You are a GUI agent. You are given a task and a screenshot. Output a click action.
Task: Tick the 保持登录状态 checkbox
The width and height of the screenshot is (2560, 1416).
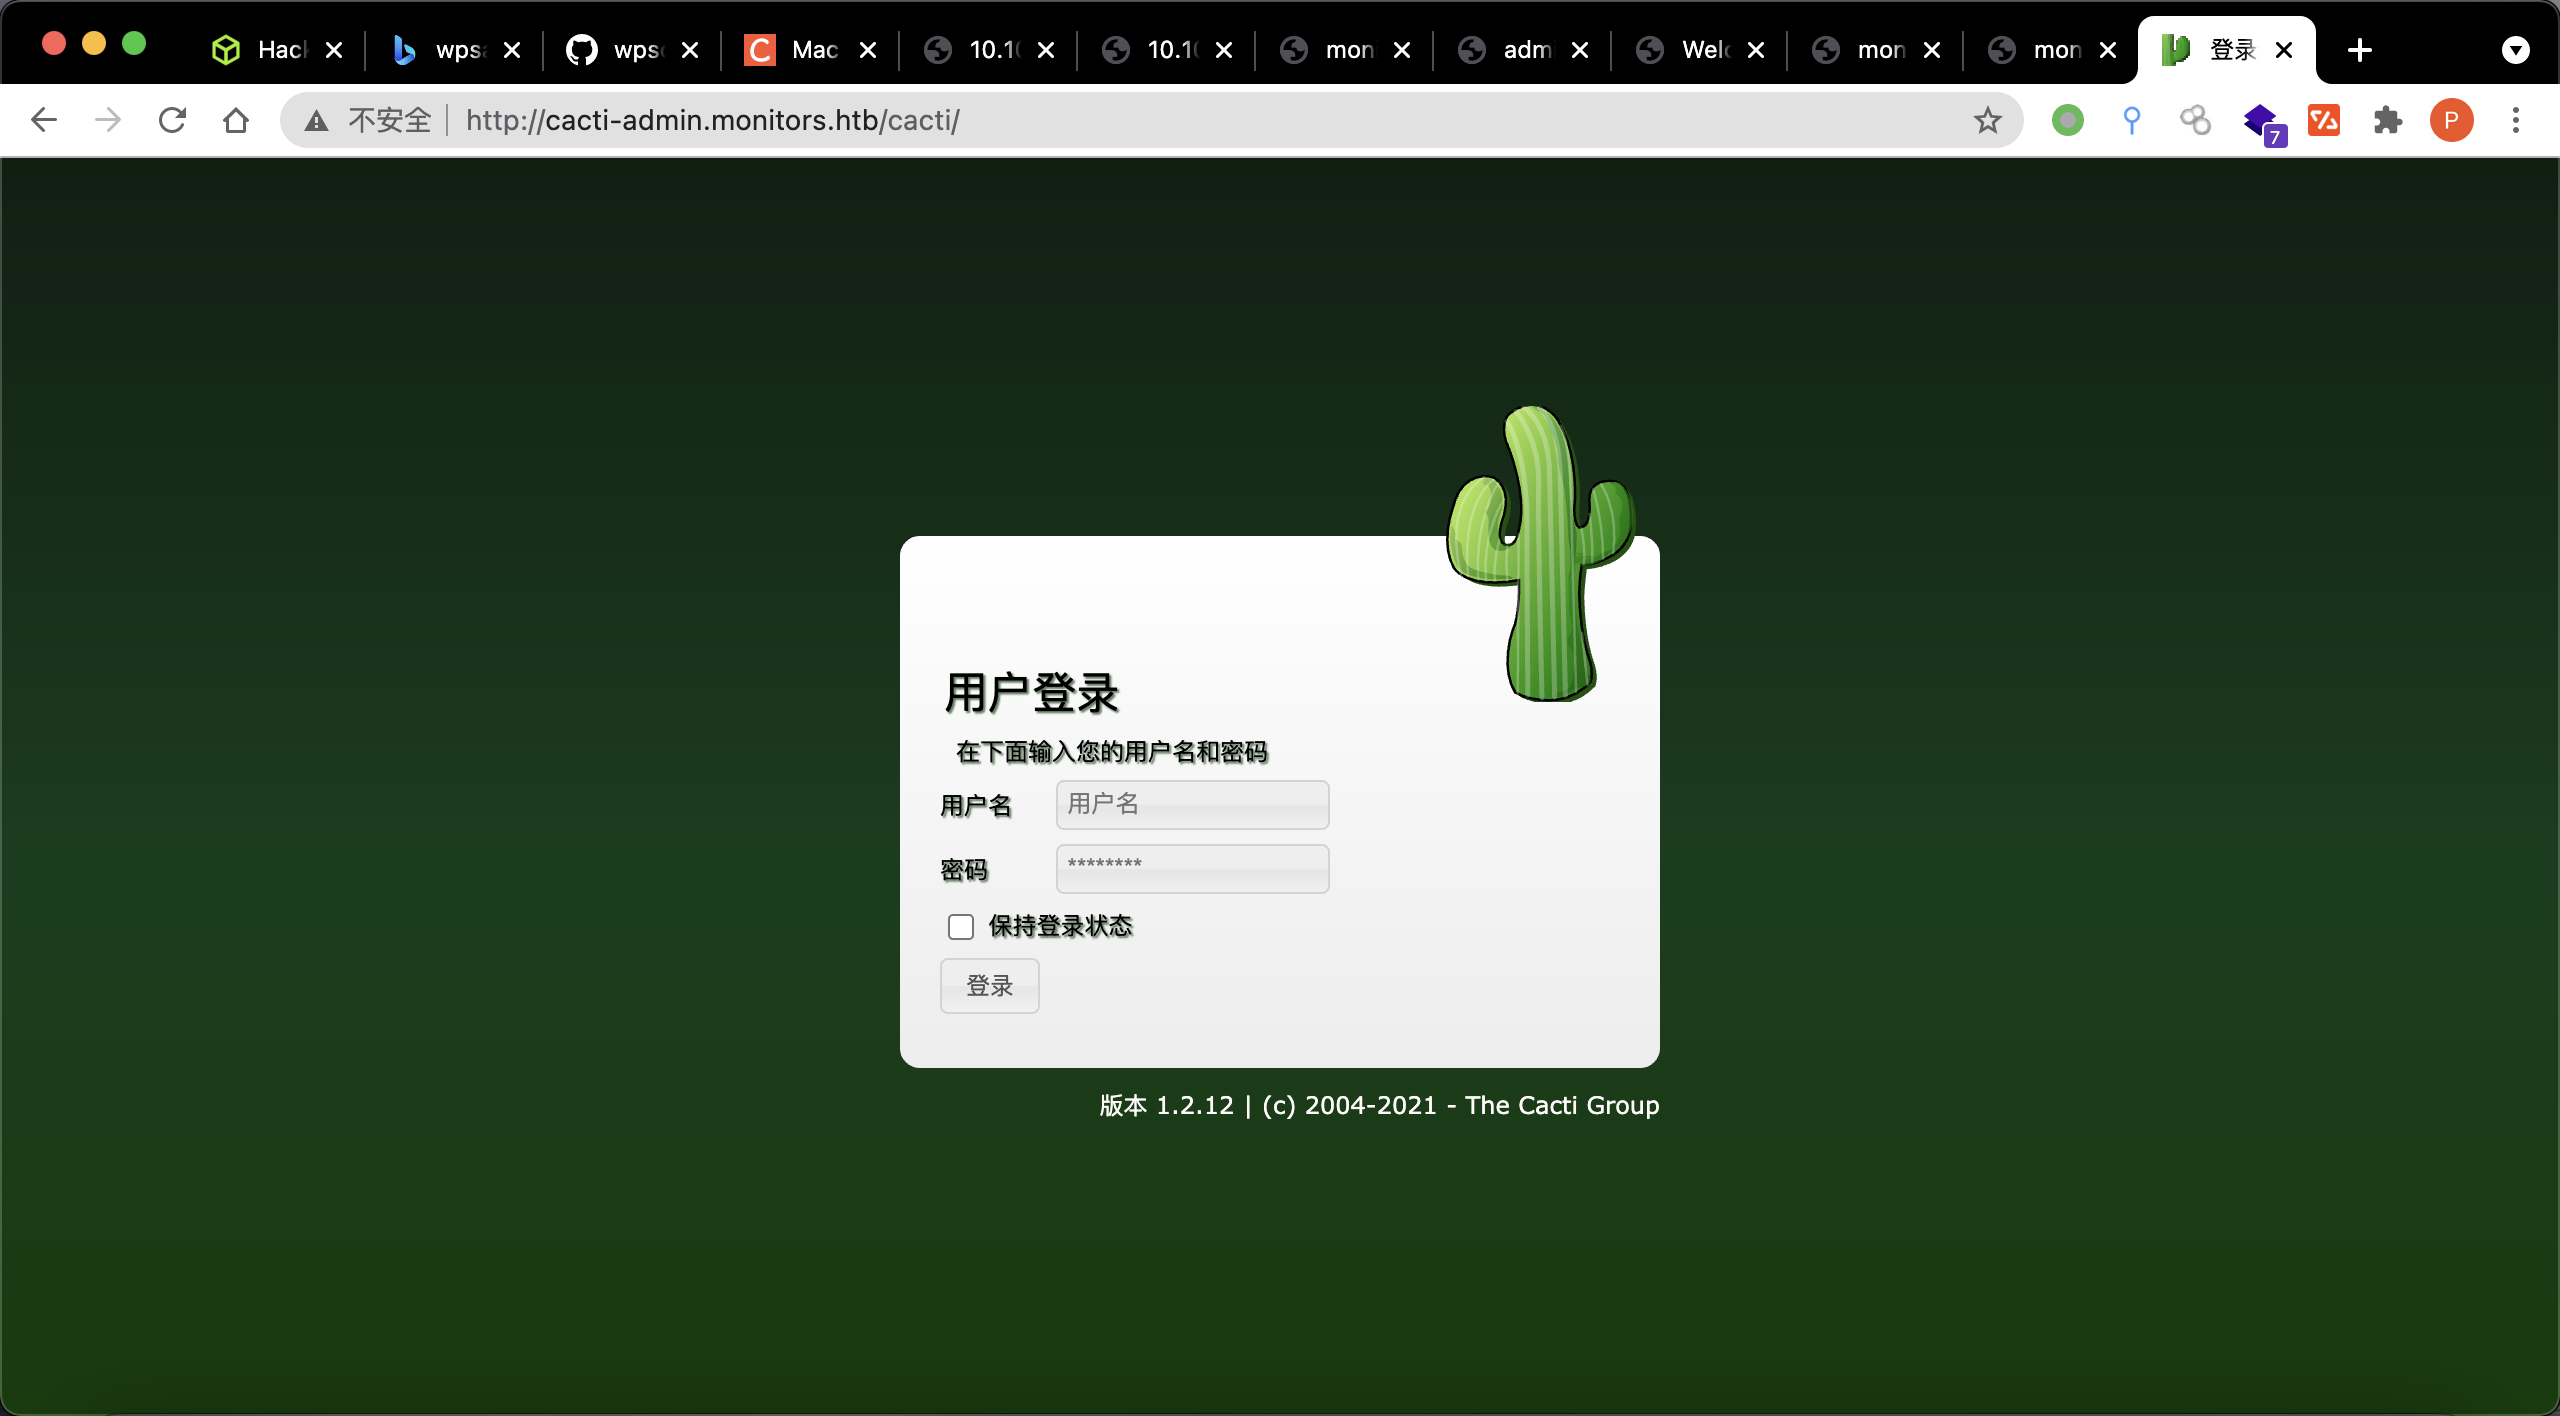tap(961, 927)
